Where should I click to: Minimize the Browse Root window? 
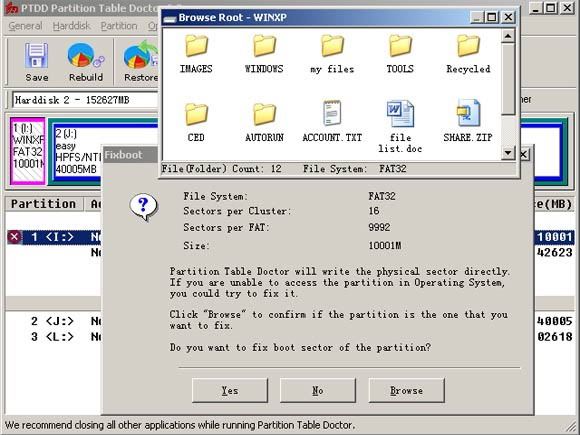[x=477, y=17]
